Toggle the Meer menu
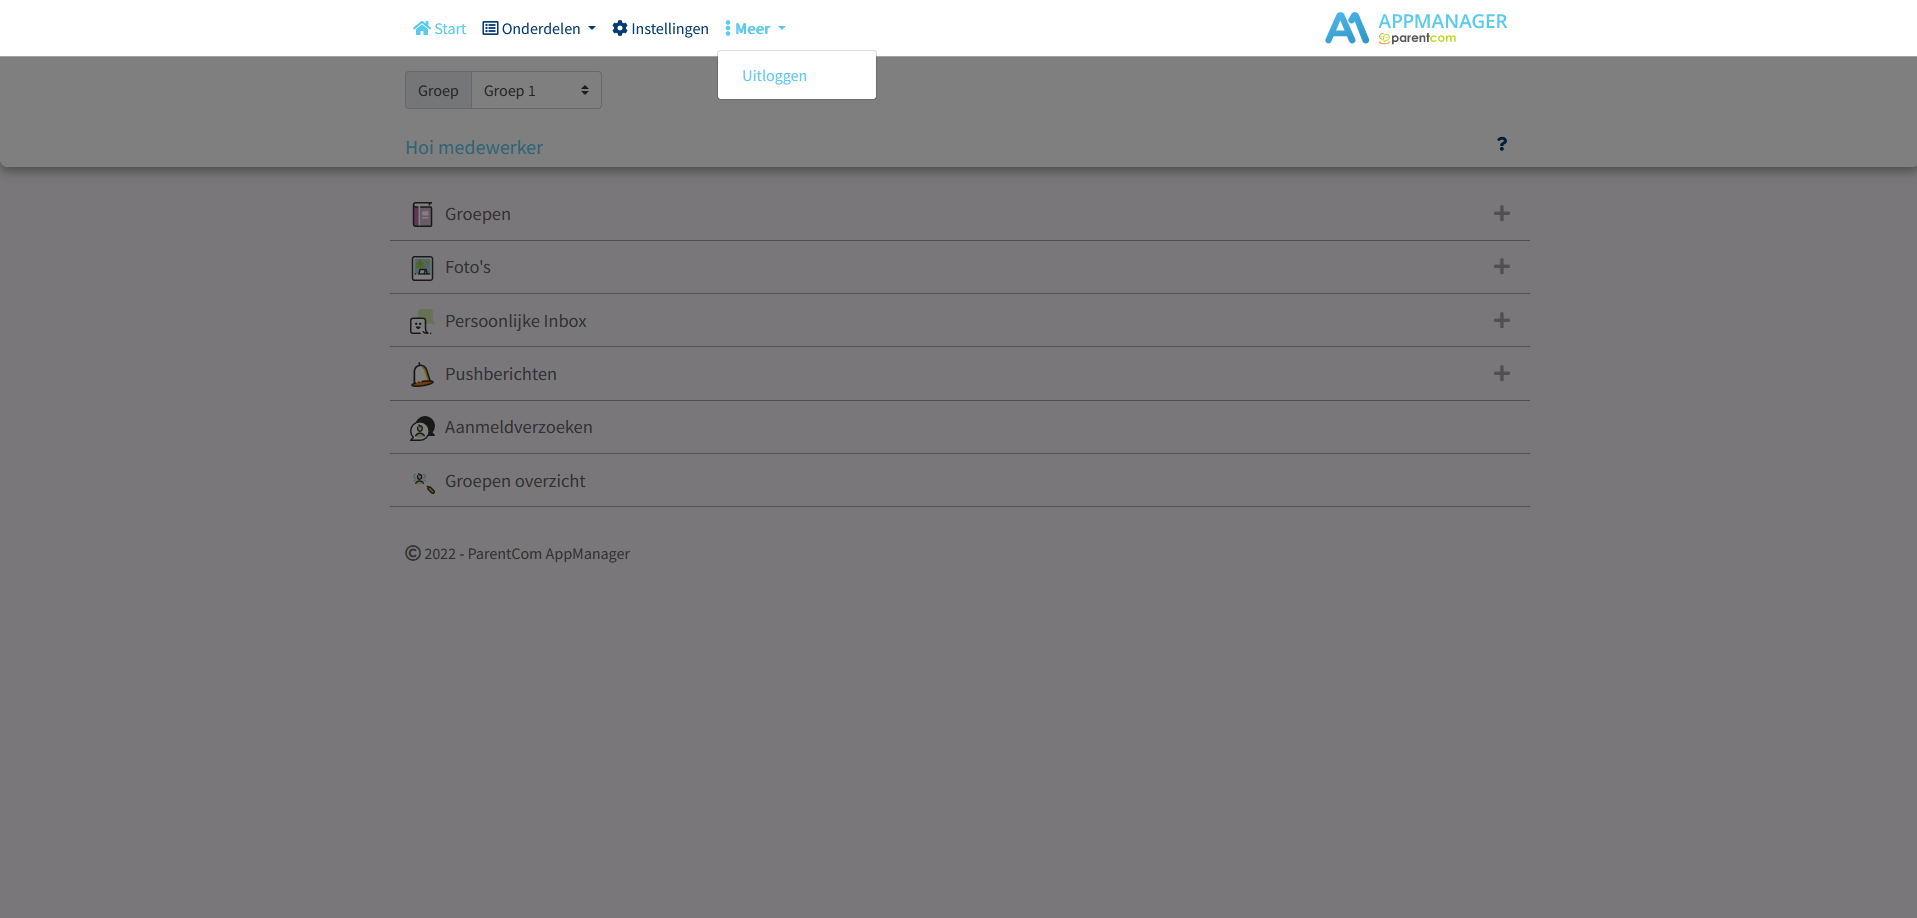1917x918 pixels. coord(755,28)
